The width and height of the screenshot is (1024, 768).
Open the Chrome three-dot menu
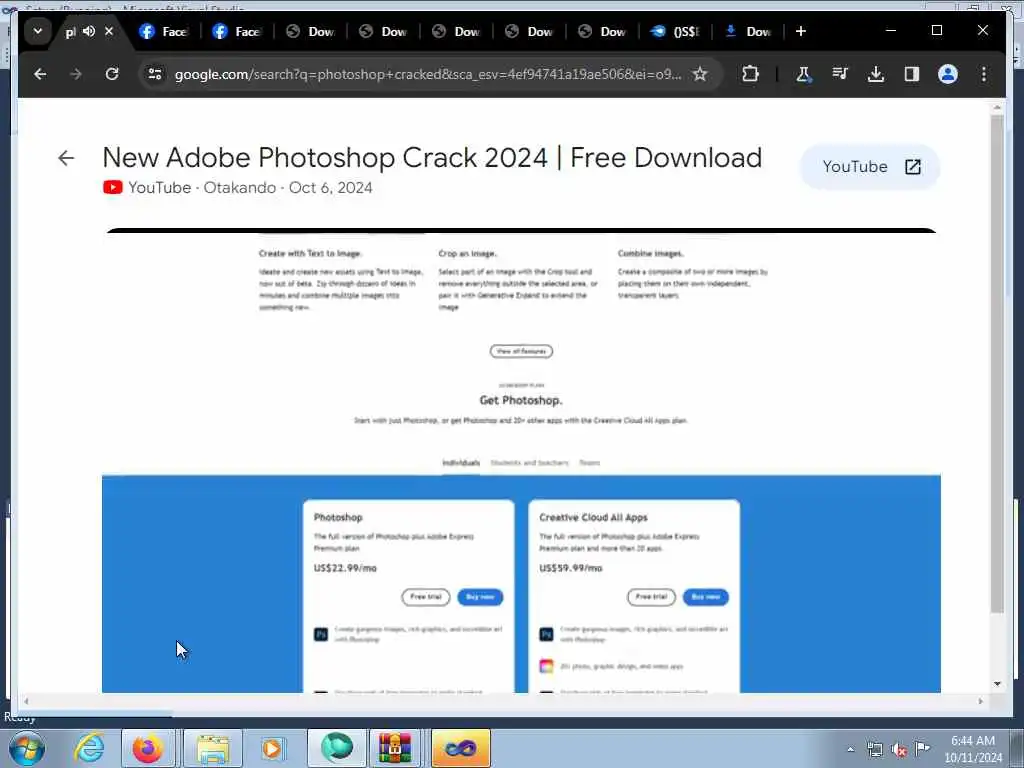click(984, 74)
